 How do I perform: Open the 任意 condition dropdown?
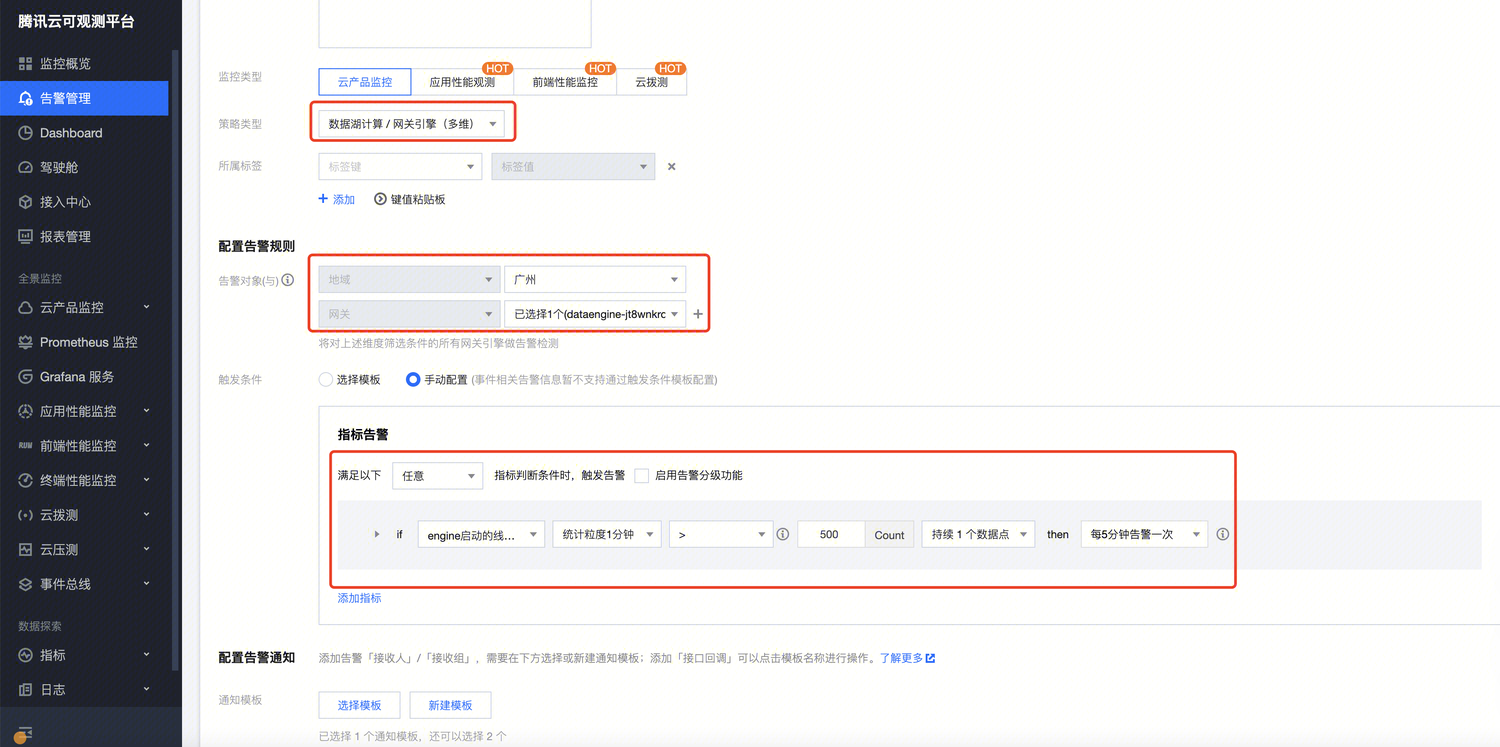coord(438,476)
